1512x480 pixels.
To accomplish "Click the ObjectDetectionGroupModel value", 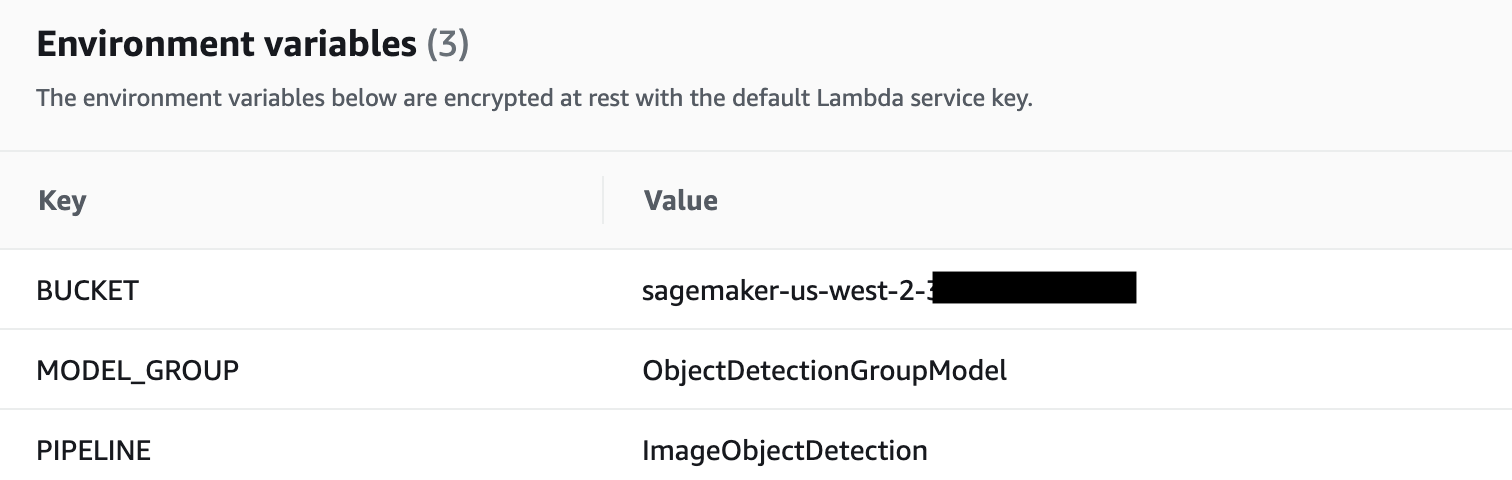I will click(824, 370).
